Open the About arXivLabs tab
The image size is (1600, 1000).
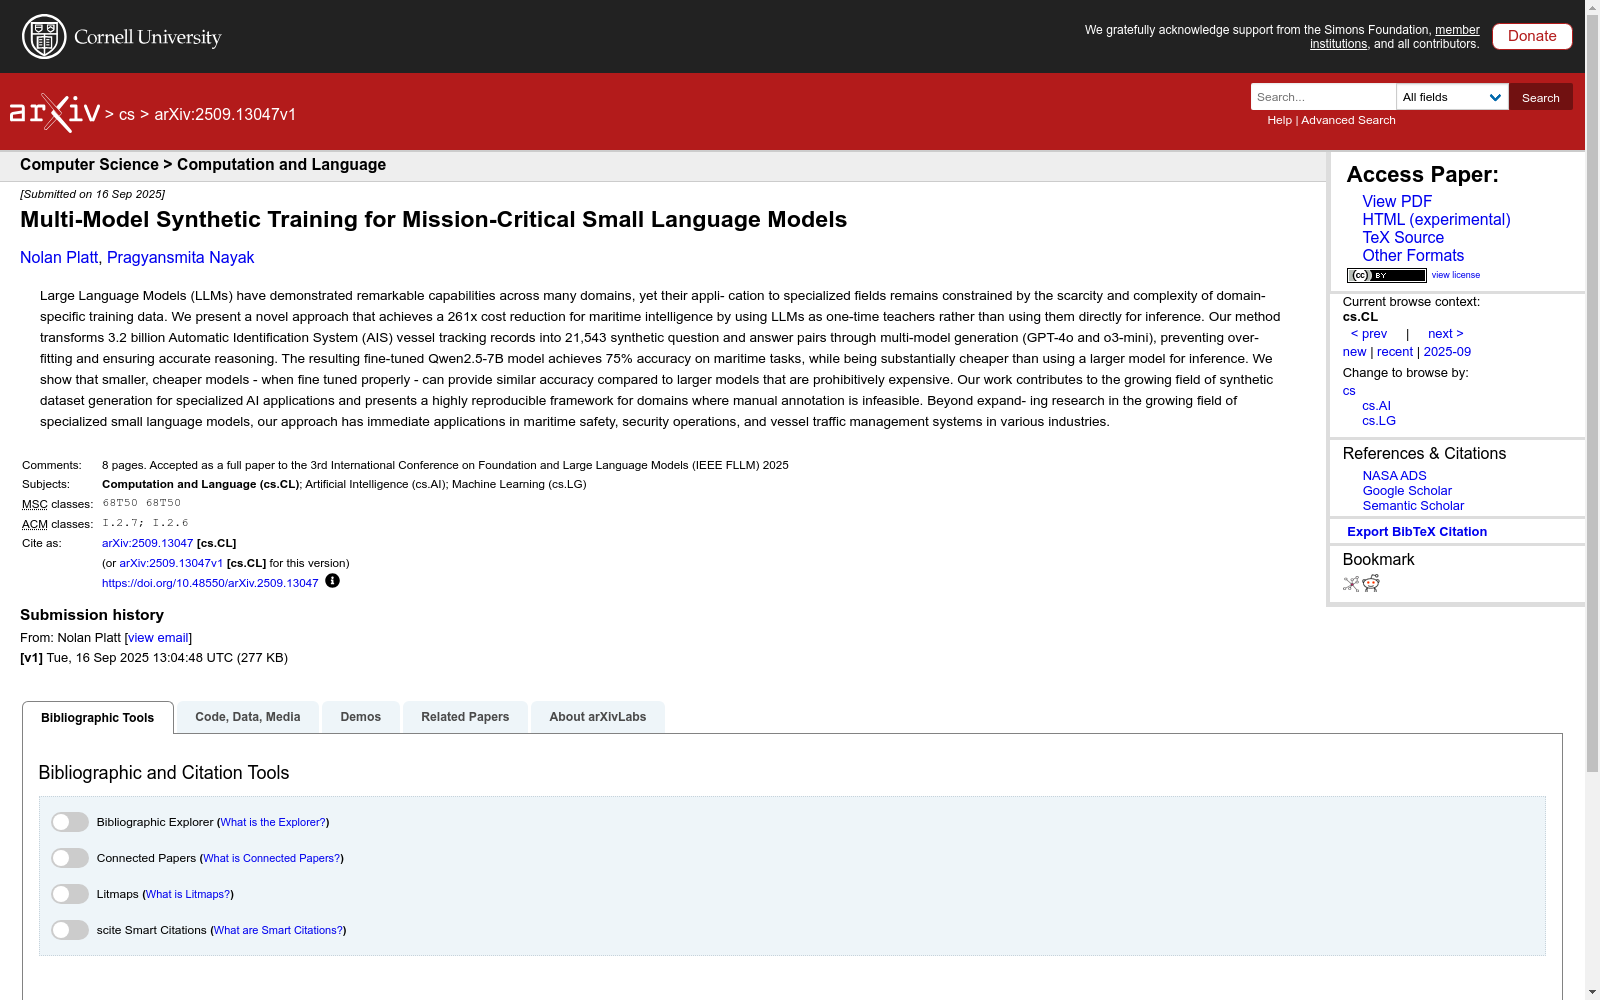pos(598,717)
